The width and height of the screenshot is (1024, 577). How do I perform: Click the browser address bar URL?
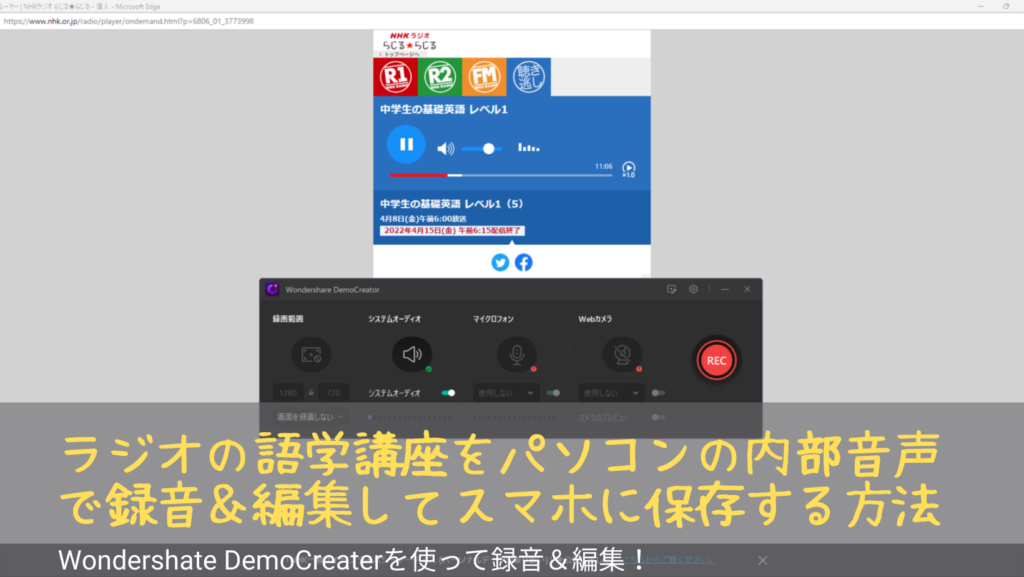129,21
